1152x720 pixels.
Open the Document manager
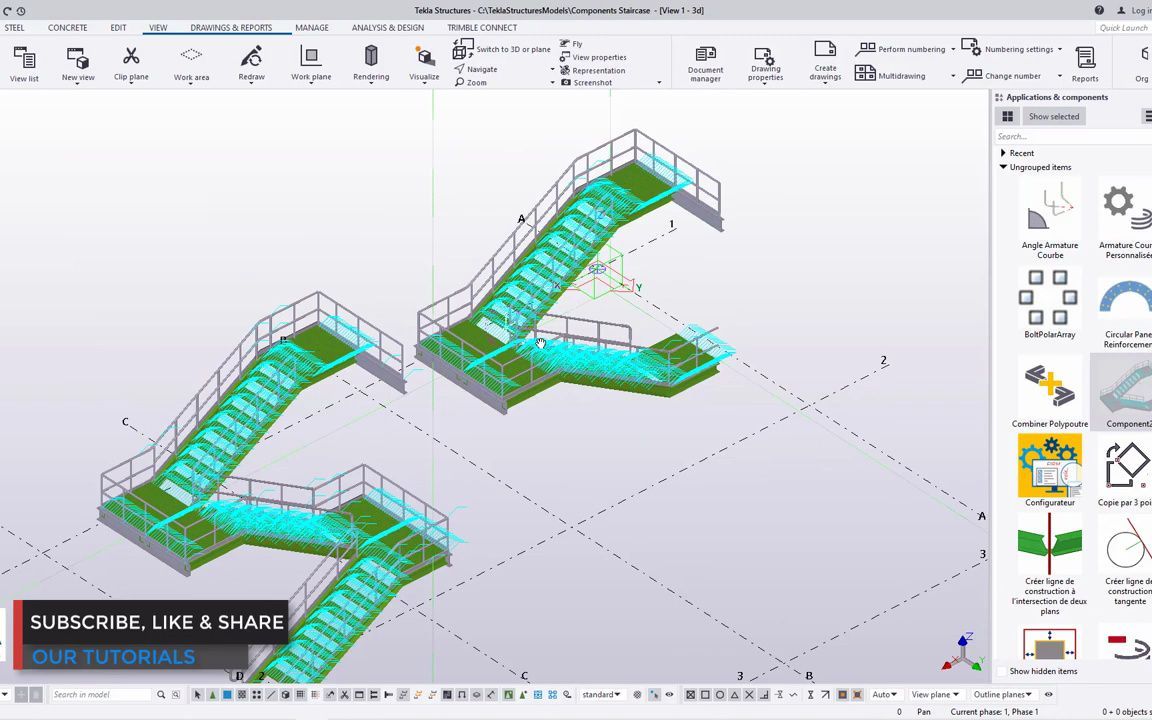[705, 63]
